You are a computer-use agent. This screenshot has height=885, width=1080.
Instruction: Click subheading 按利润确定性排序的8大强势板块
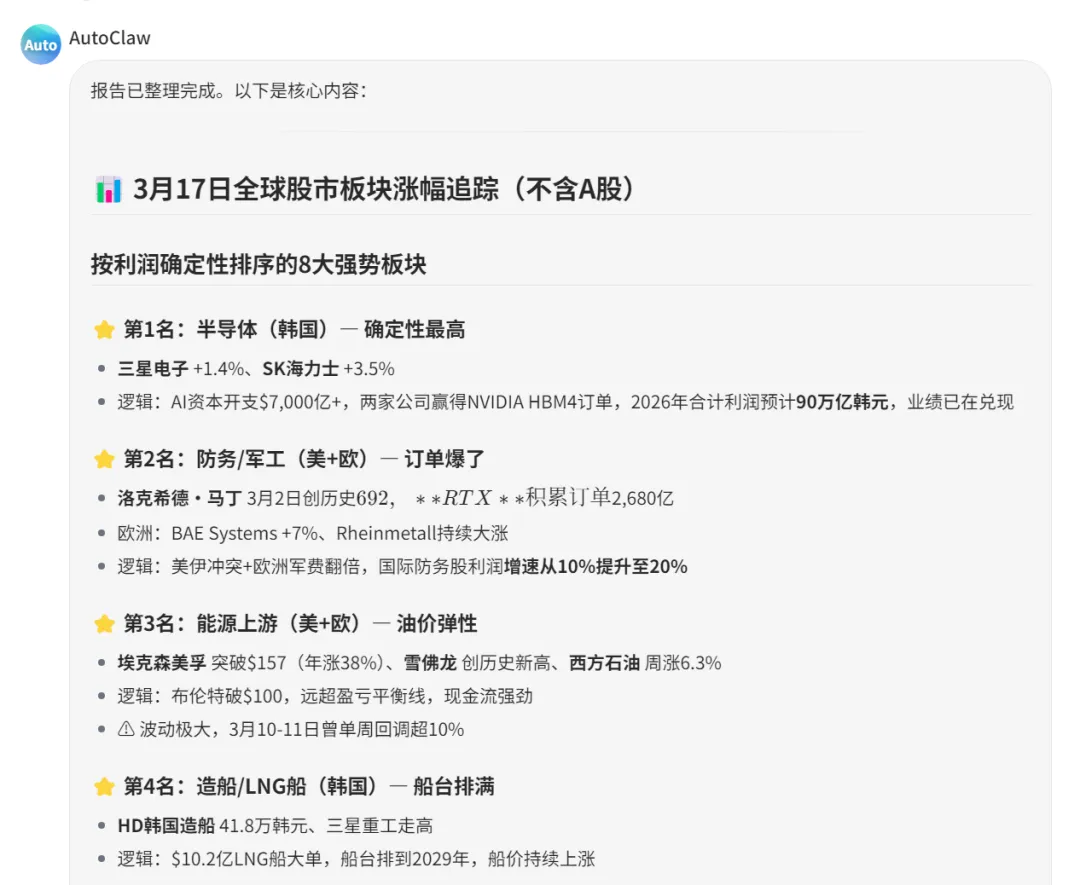(x=259, y=264)
